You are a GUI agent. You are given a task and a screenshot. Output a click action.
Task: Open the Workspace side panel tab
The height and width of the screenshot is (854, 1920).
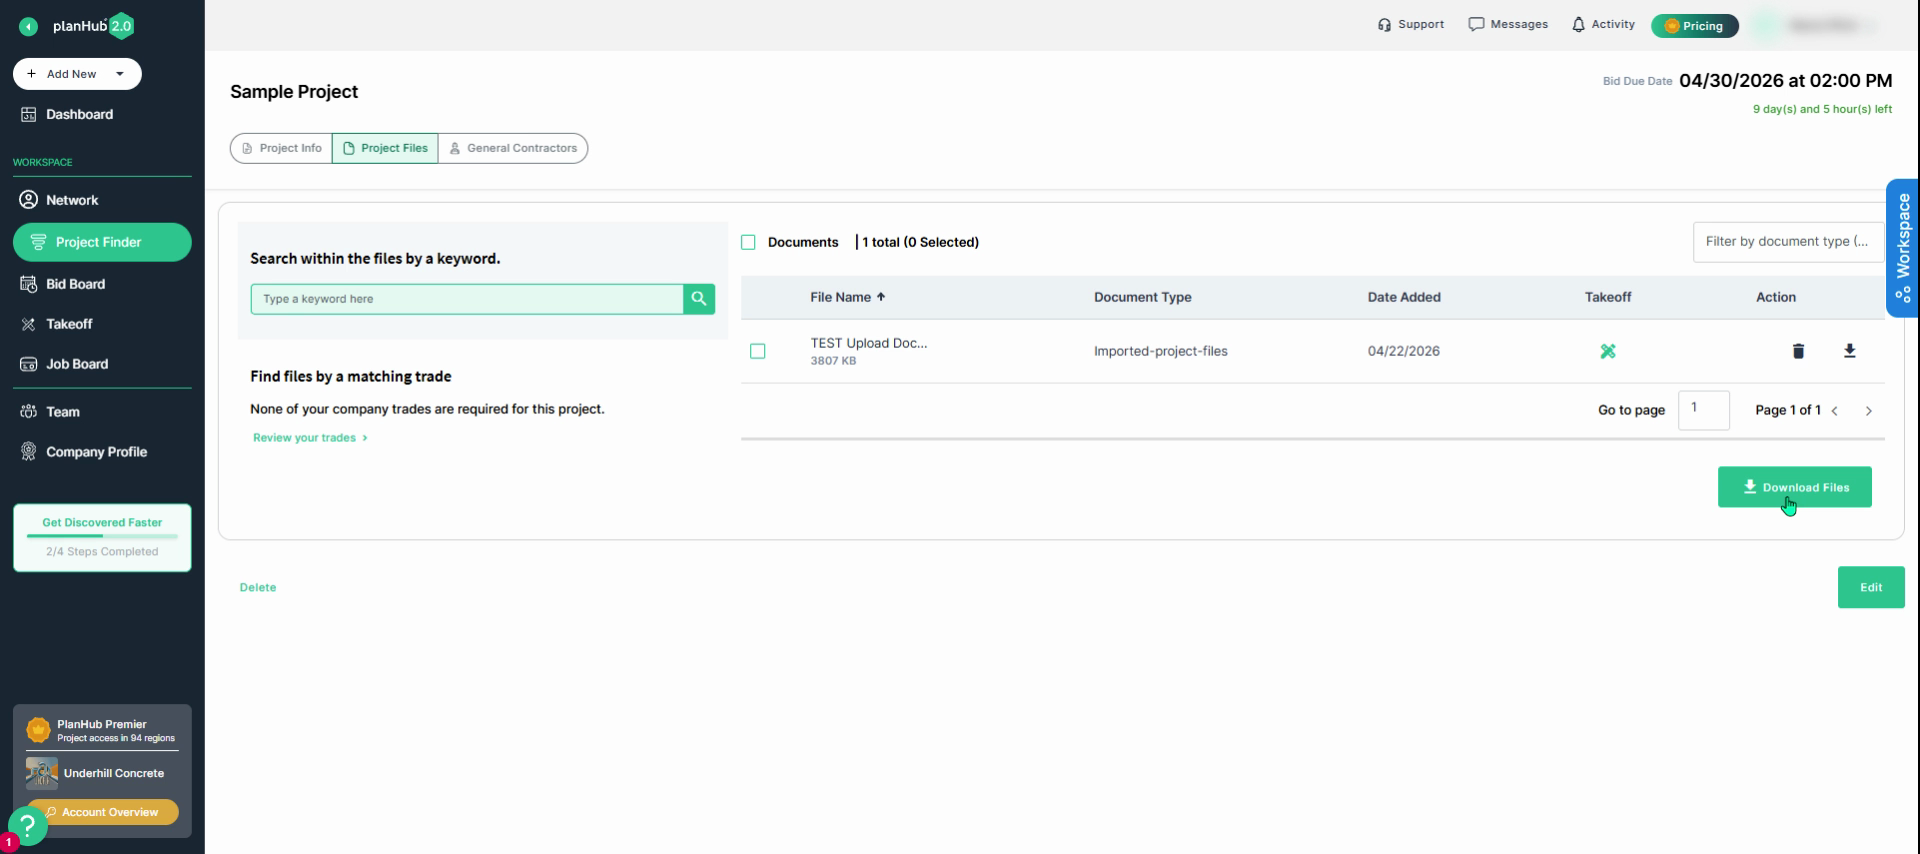(1902, 248)
